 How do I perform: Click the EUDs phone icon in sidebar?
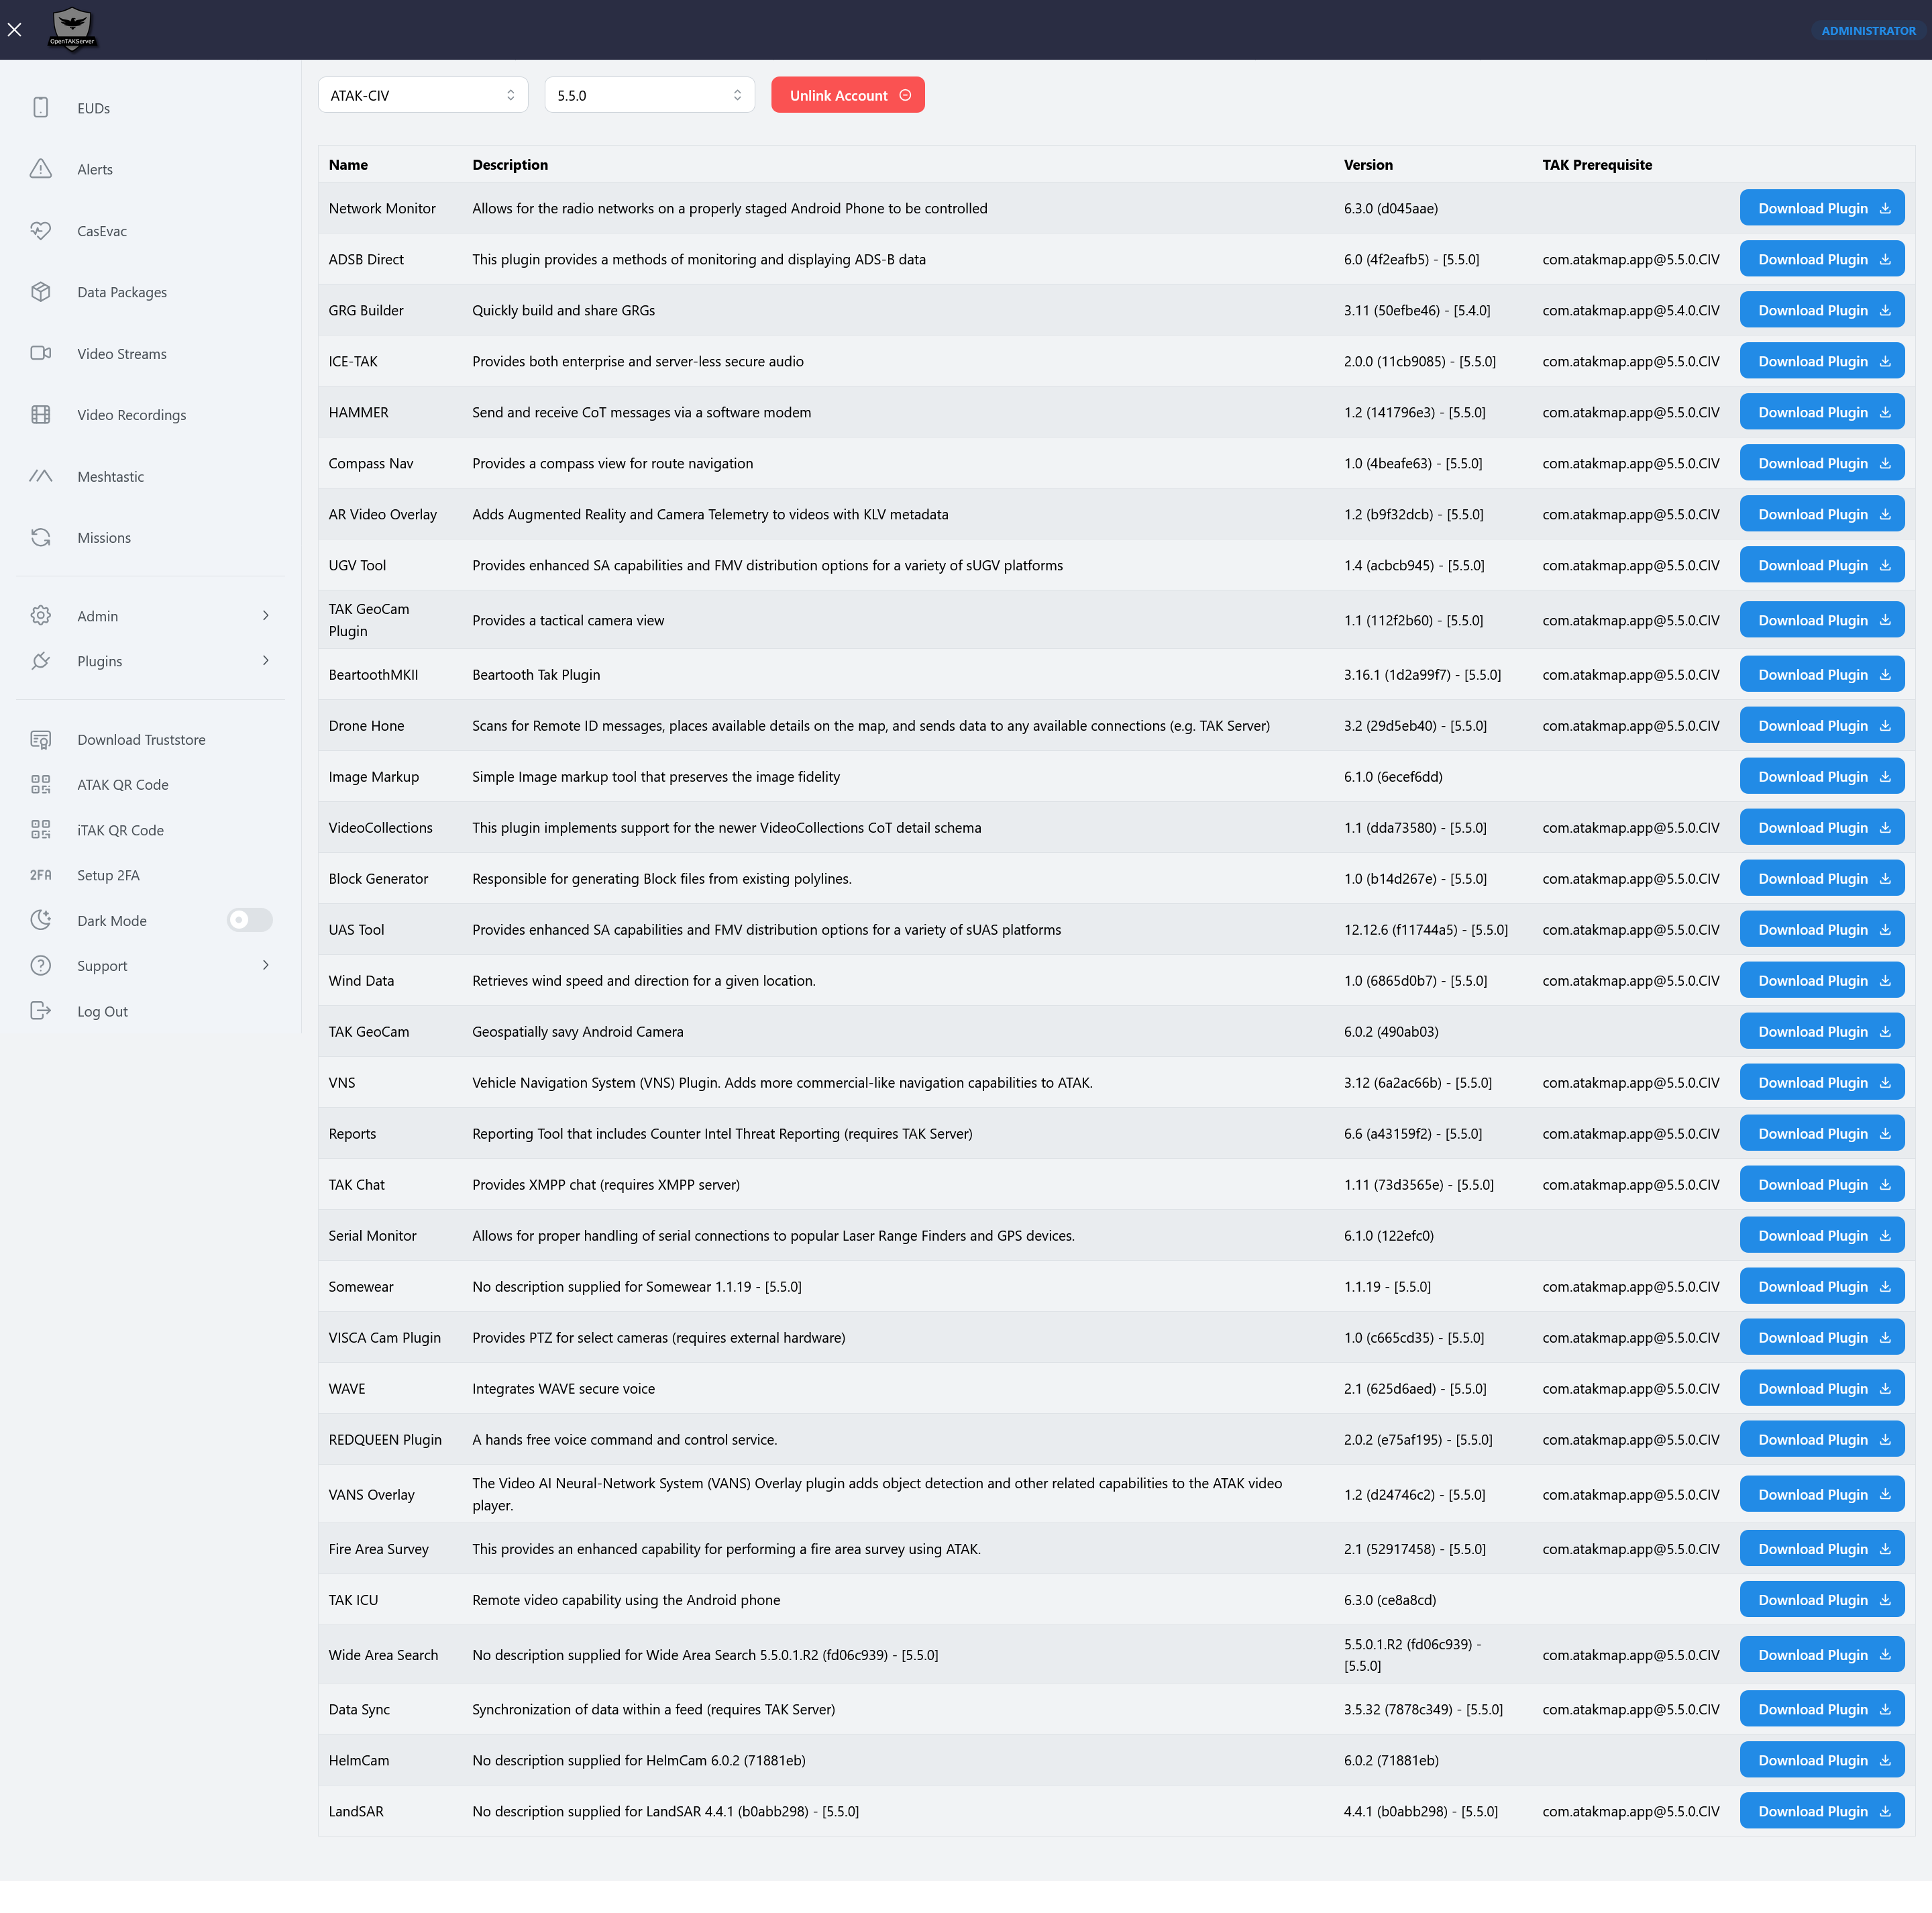tap(40, 108)
